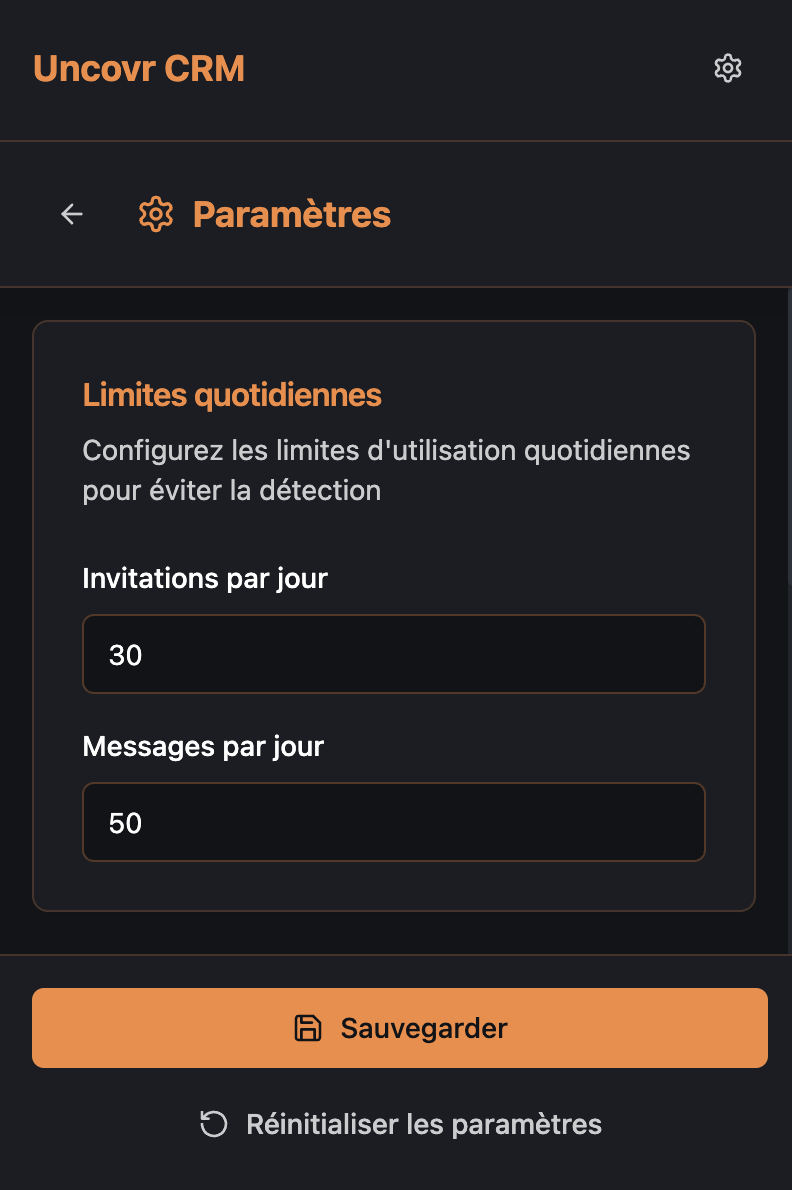The width and height of the screenshot is (792, 1190).
Task: Click the orange gear icon beside Paramètres
Action: tap(156, 214)
